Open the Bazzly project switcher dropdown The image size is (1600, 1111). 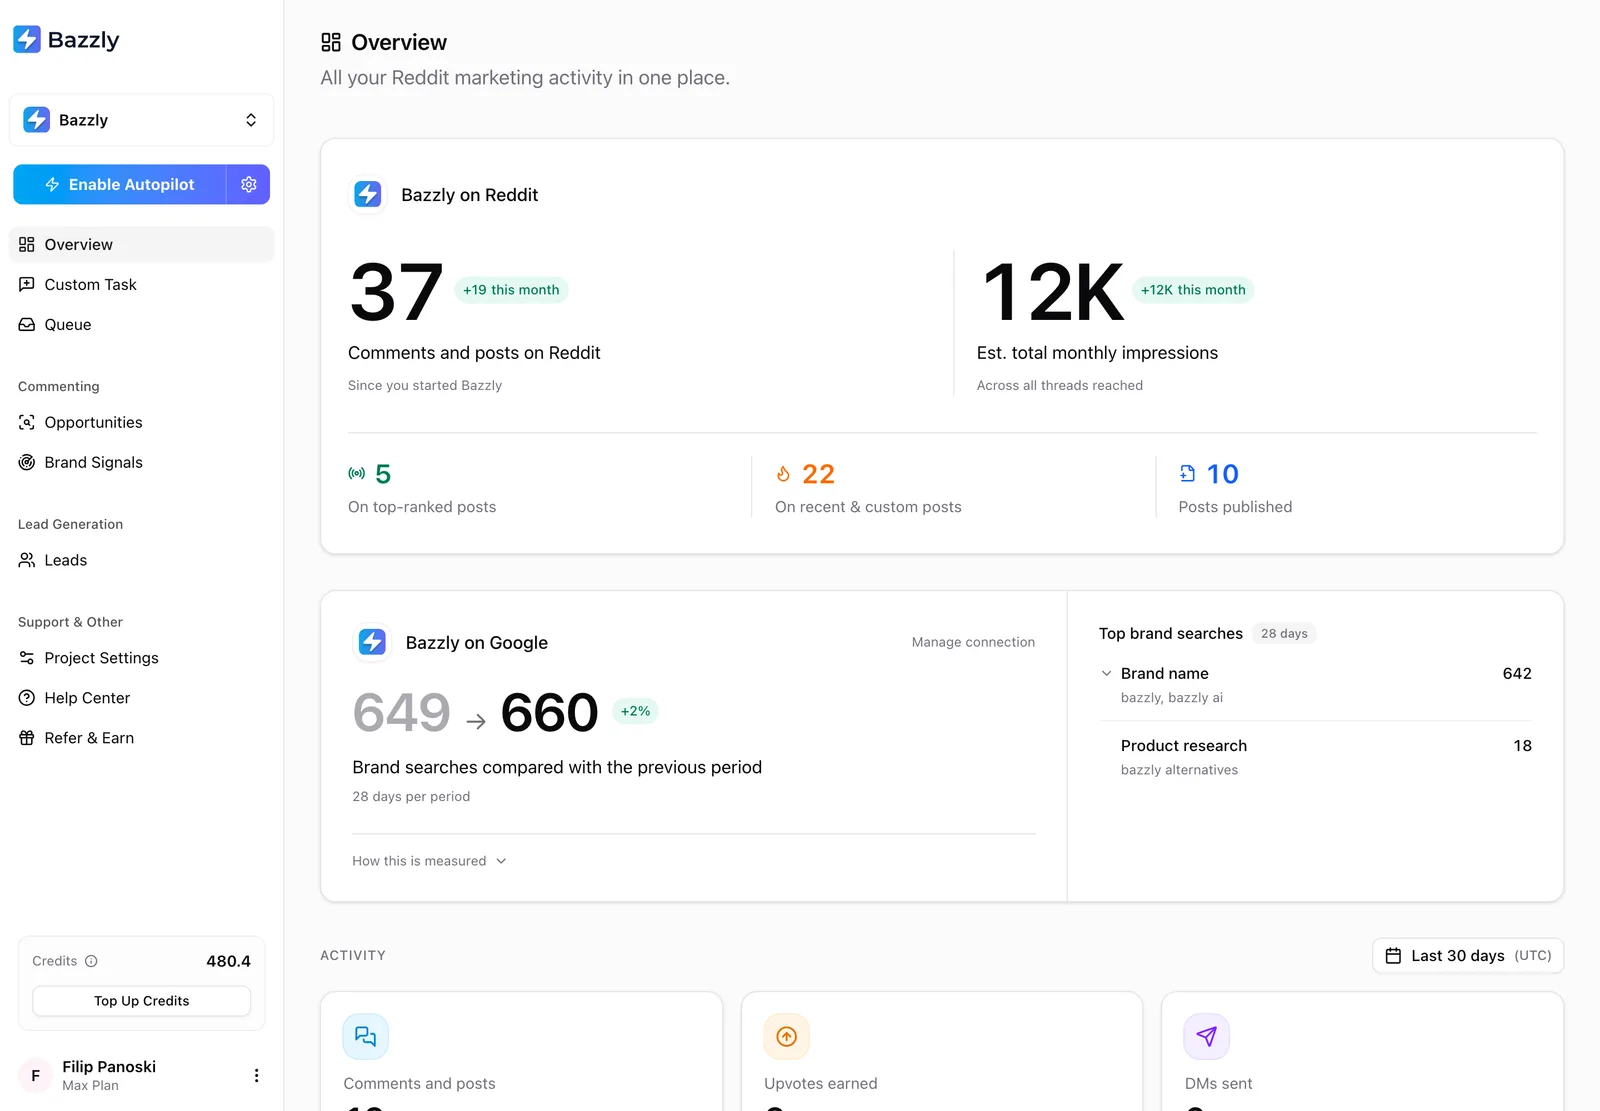click(x=141, y=120)
